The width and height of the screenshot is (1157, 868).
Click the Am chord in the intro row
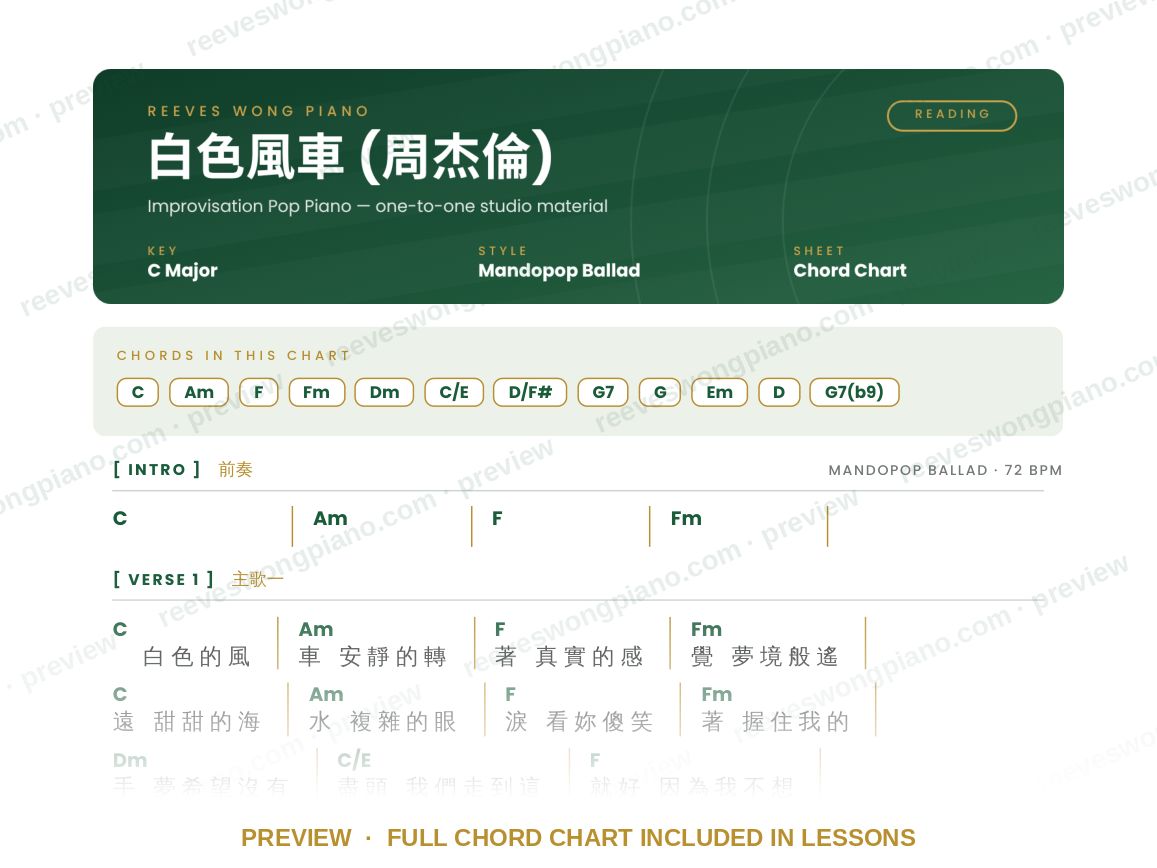[330, 518]
